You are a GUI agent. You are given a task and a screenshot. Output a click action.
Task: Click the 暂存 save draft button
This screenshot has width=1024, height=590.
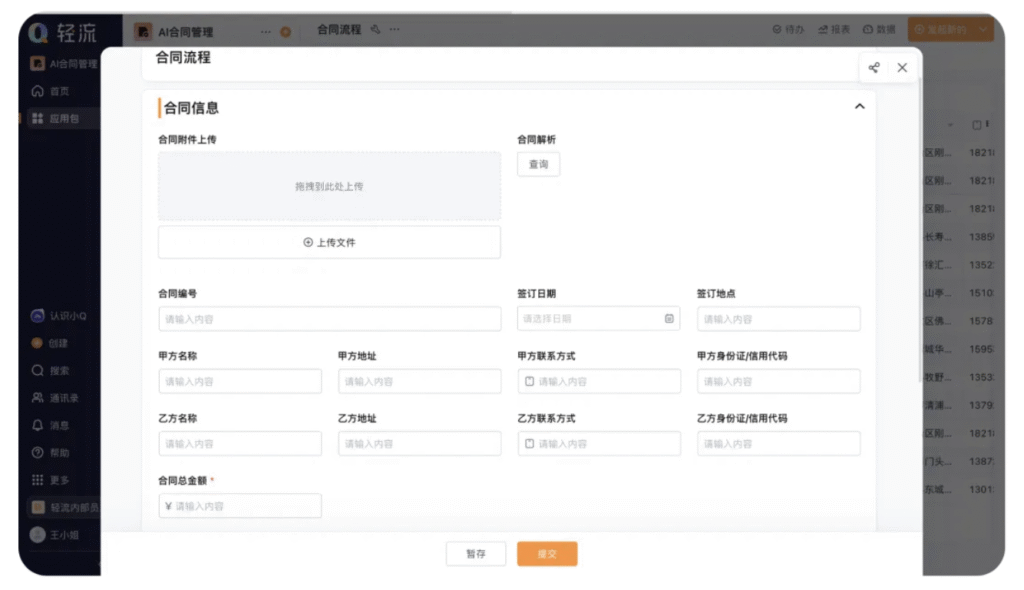pos(475,554)
